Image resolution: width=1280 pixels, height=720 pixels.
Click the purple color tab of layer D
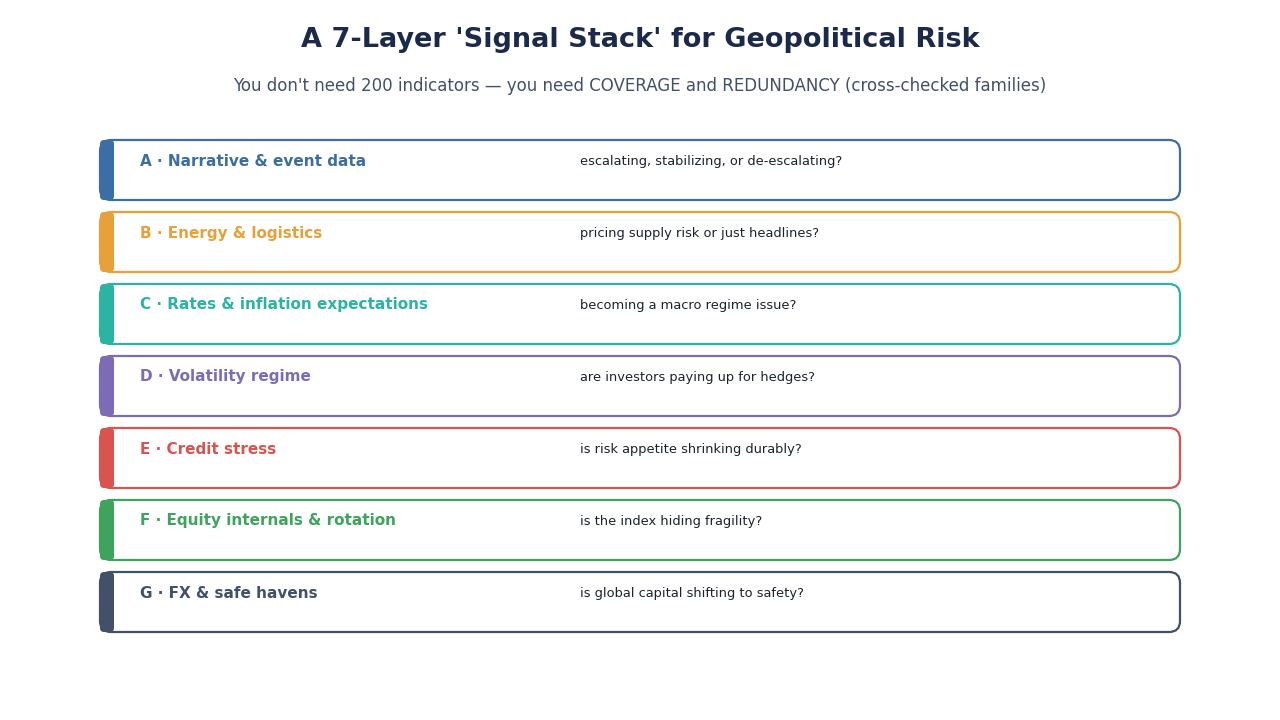pyautogui.click(x=107, y=386)
